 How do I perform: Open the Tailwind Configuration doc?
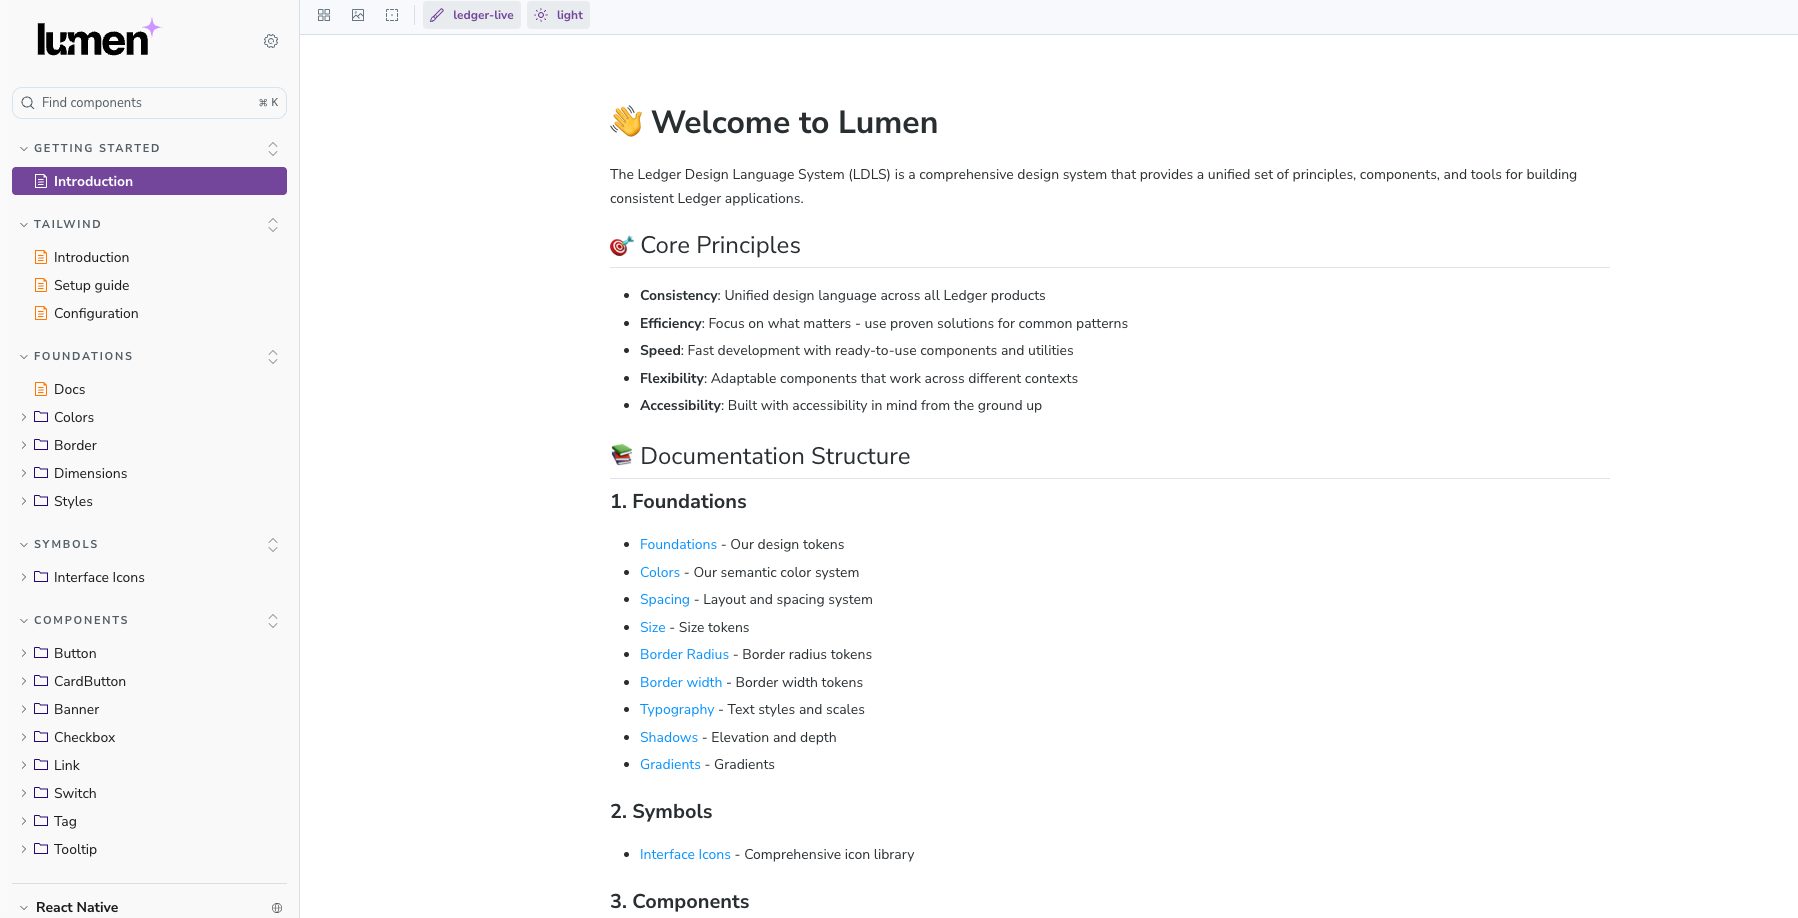point(96,313)
